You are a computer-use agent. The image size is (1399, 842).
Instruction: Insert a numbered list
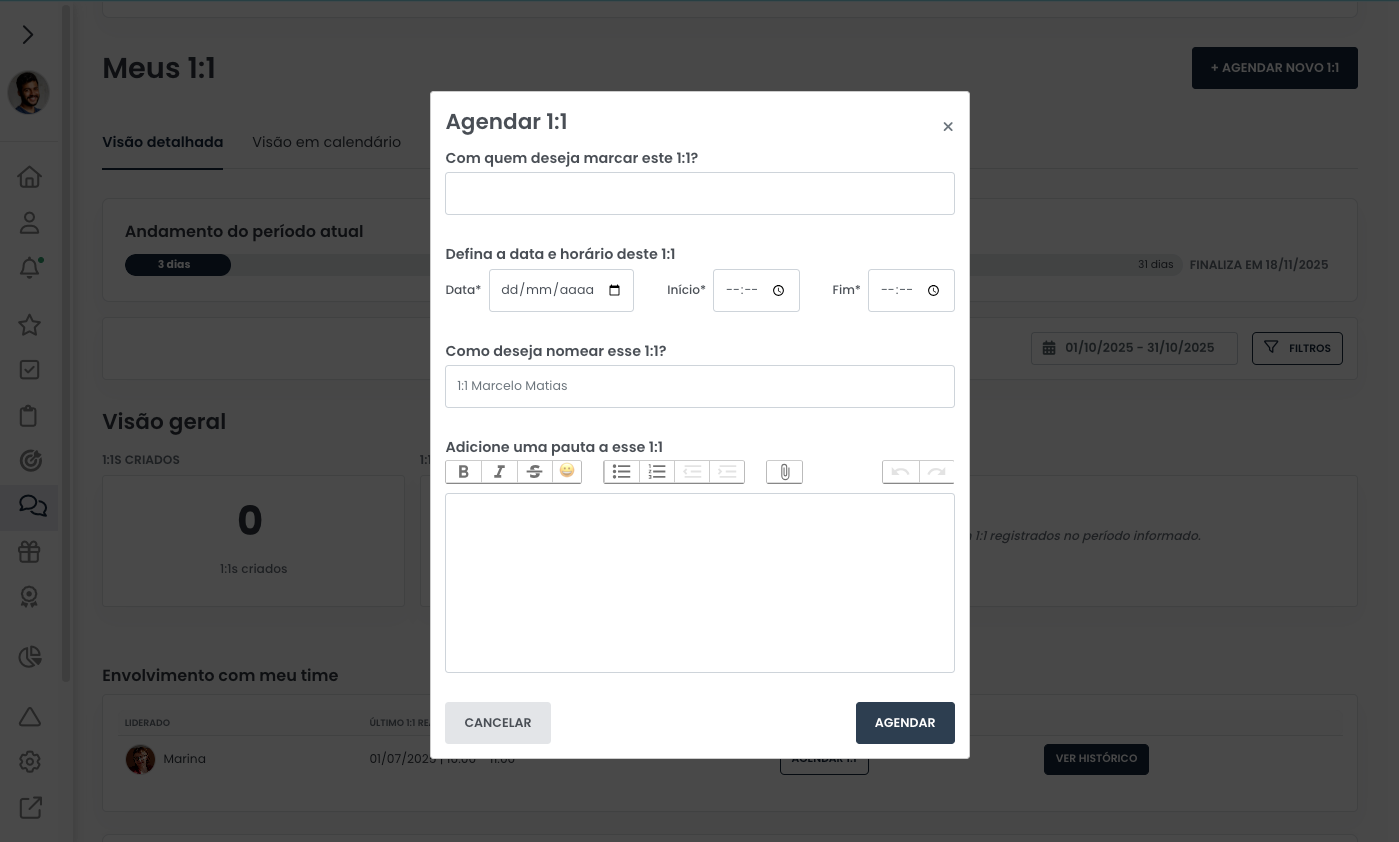[x=657, y=472]
